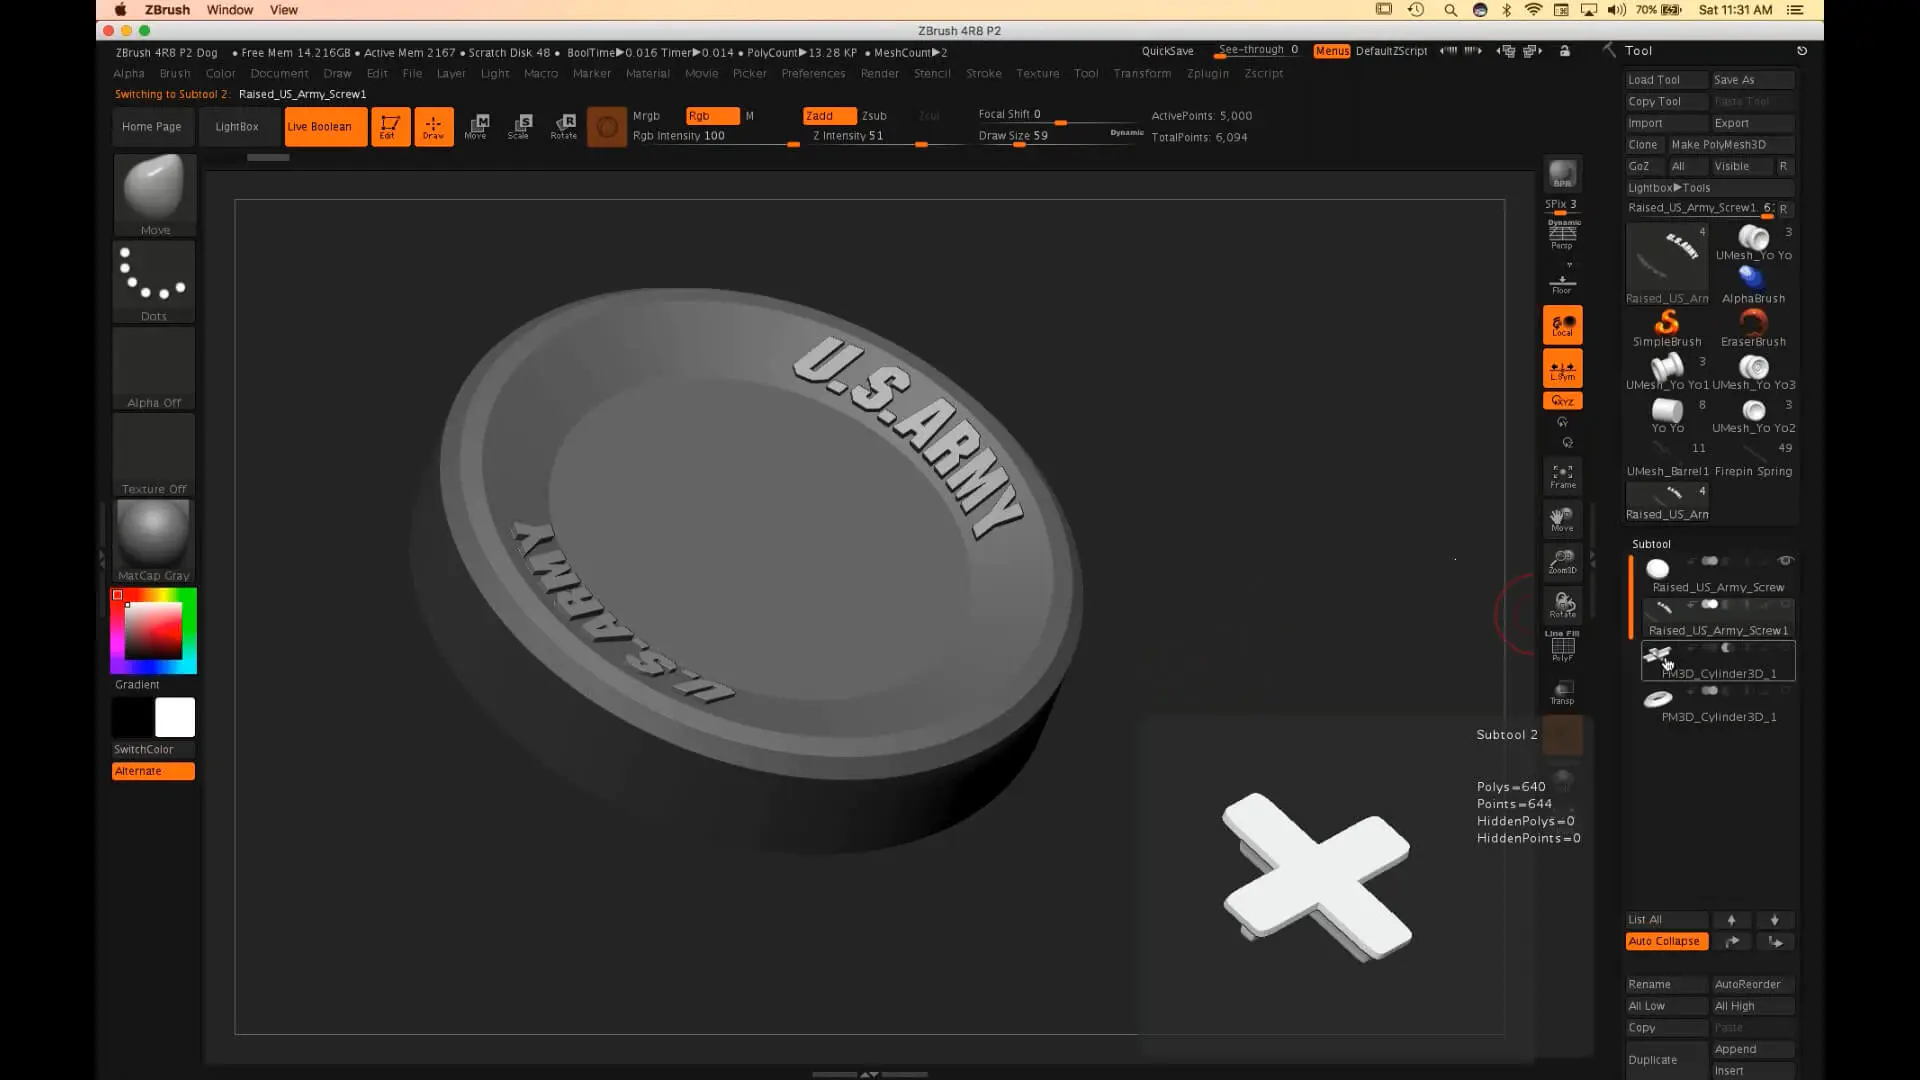Open the Alpha Off selector

(154, 367)
